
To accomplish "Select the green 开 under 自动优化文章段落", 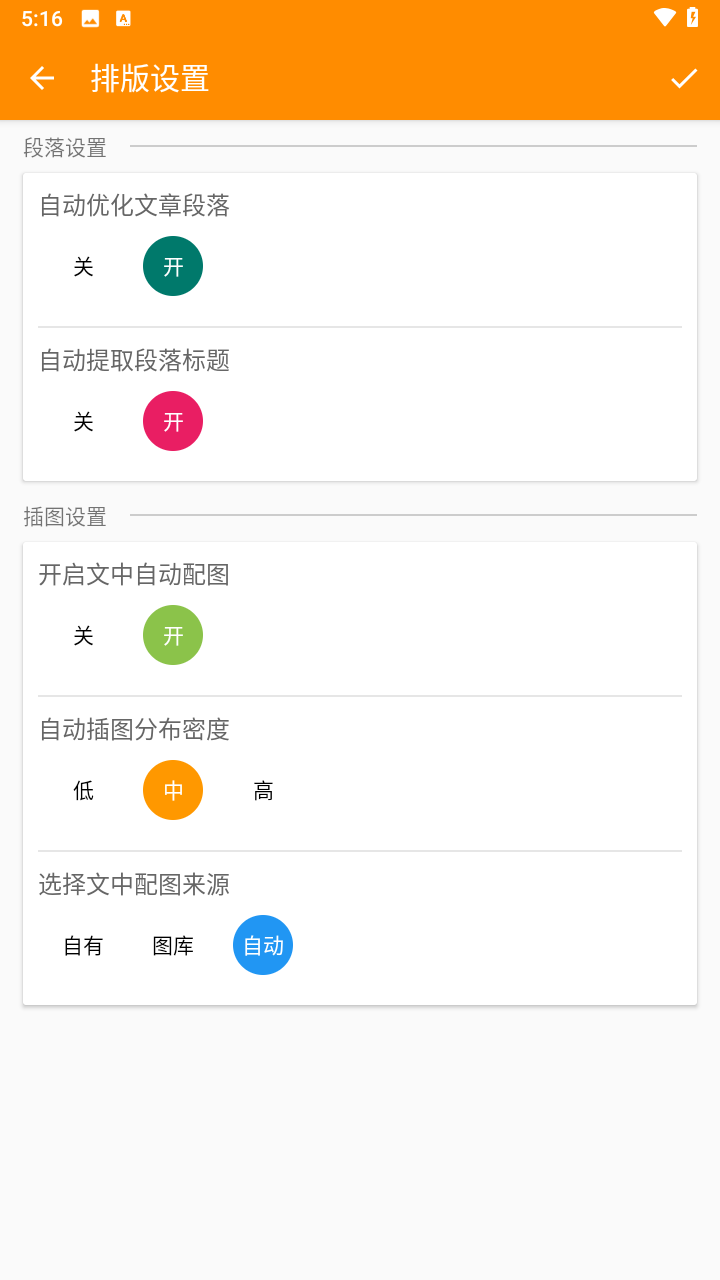I will (173, 267).
